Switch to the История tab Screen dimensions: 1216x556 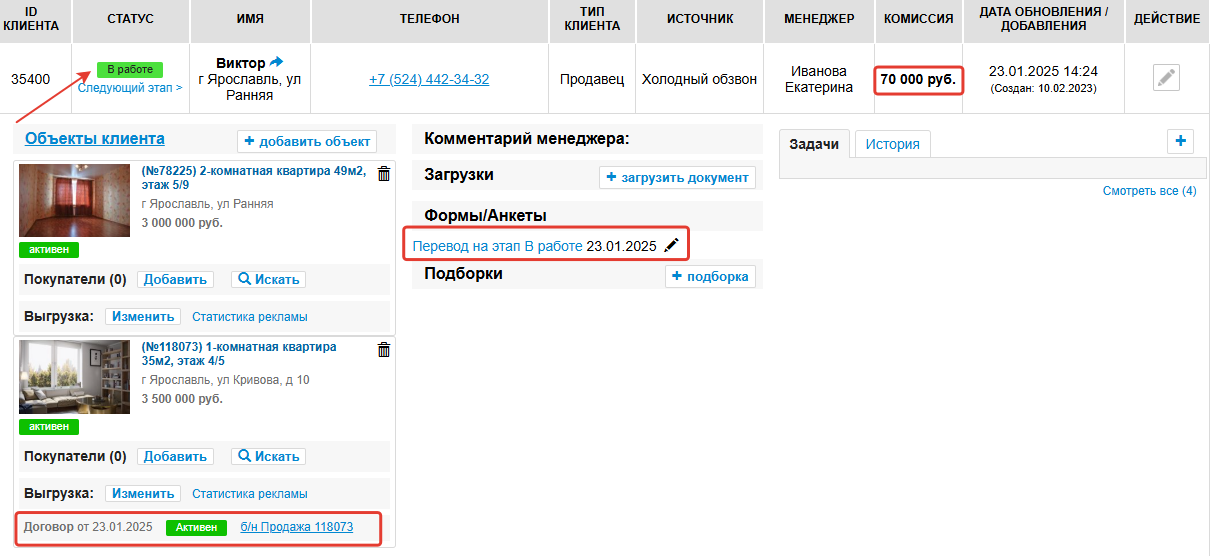892,144
